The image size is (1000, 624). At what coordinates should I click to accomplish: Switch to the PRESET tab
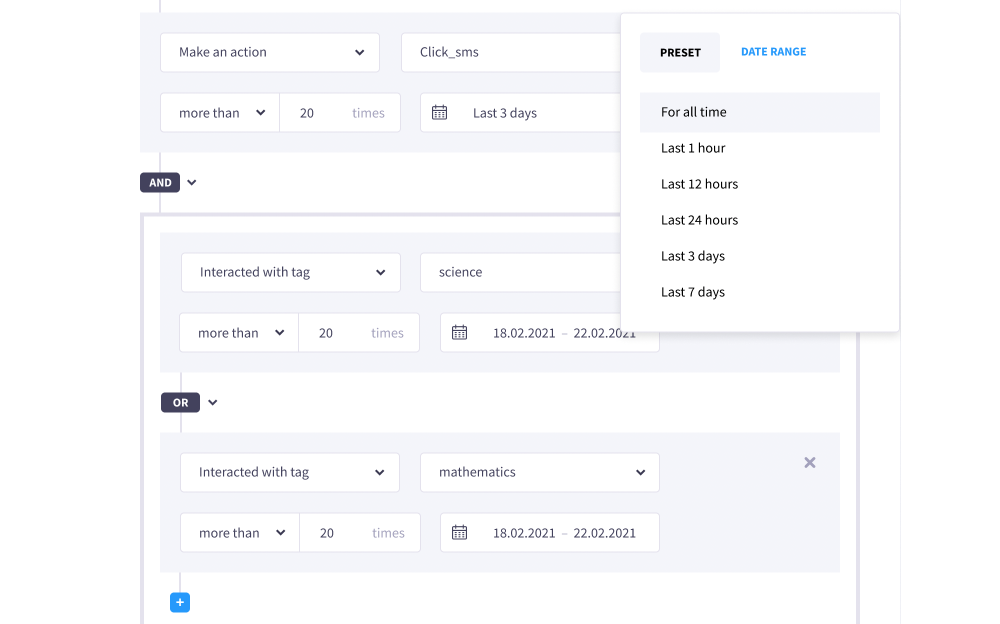680,52
